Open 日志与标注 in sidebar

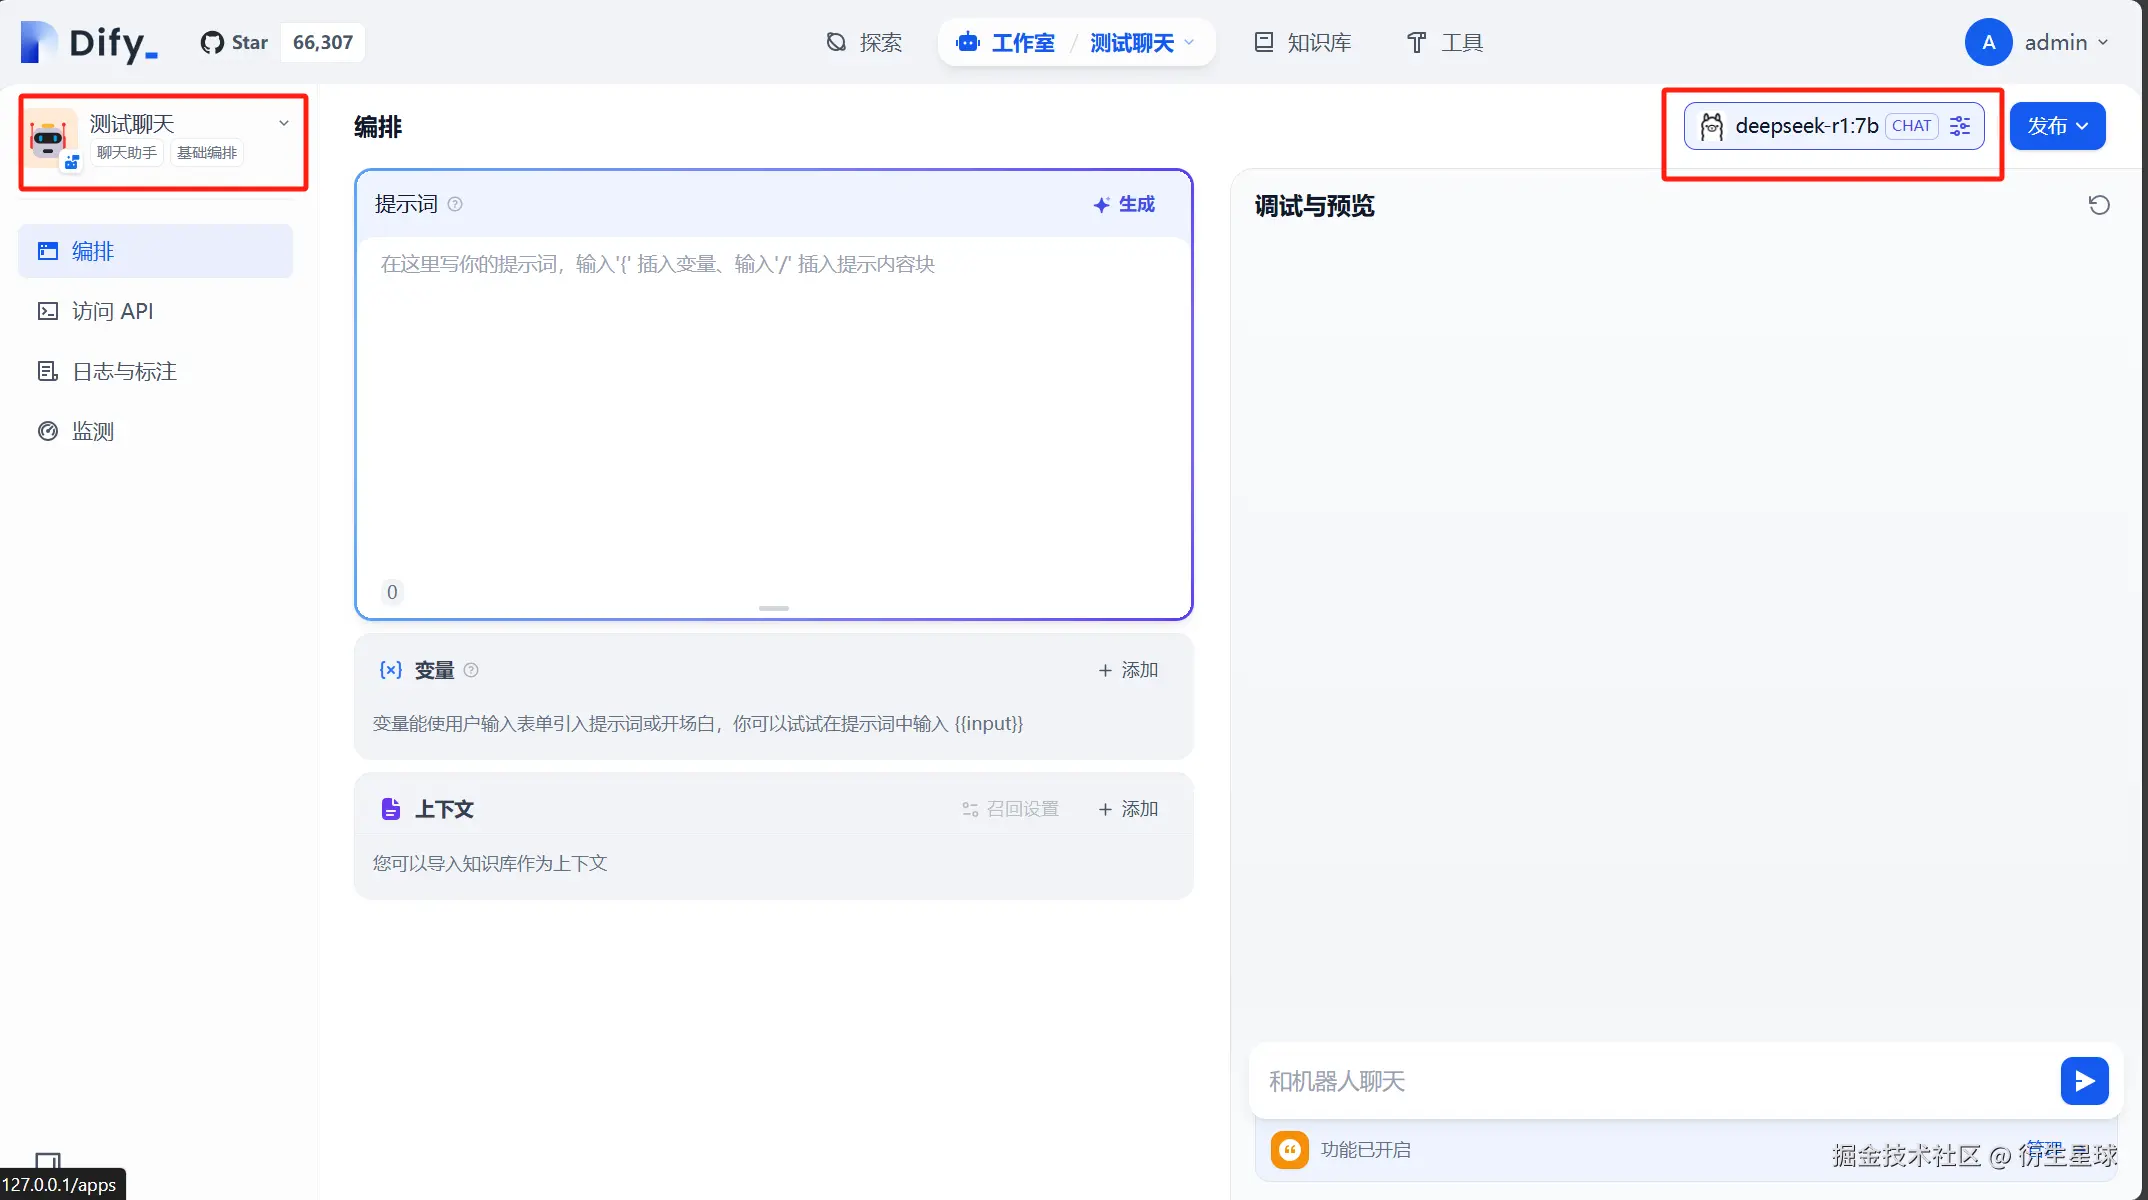point(124,371)
